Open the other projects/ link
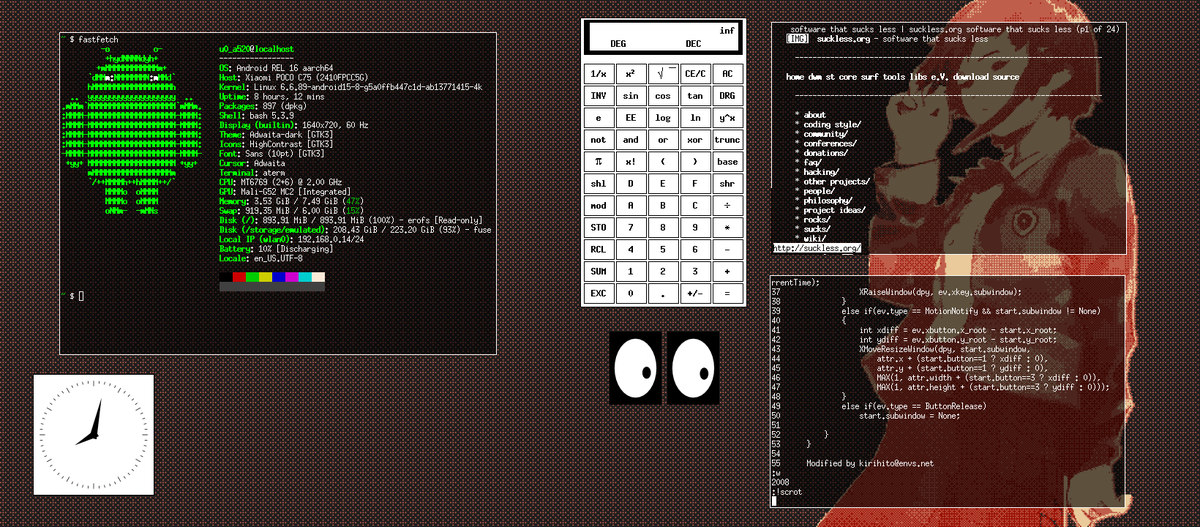Image resolution: width=1200 pixels, height=527 pixels. (x=837, y=181)
